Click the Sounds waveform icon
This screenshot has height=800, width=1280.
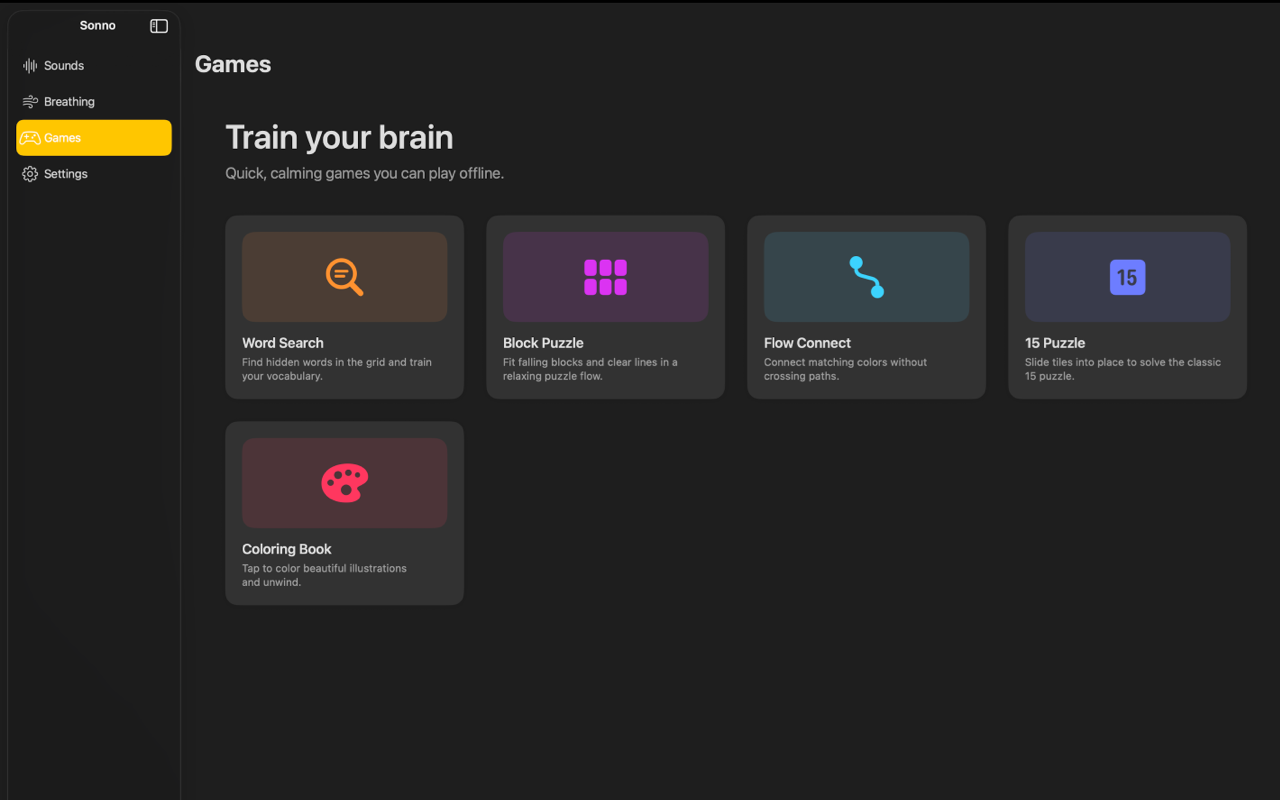tap(30, 66)
